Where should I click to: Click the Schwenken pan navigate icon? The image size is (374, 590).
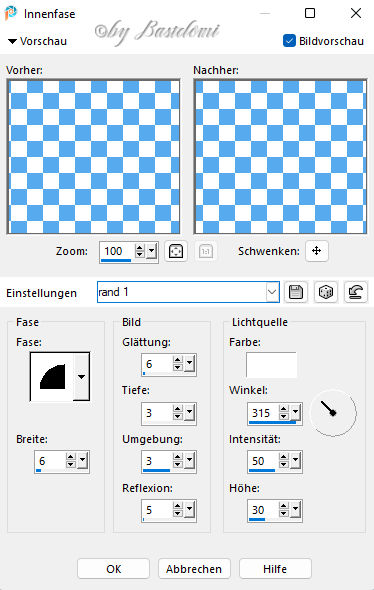[x=316, y=251]
